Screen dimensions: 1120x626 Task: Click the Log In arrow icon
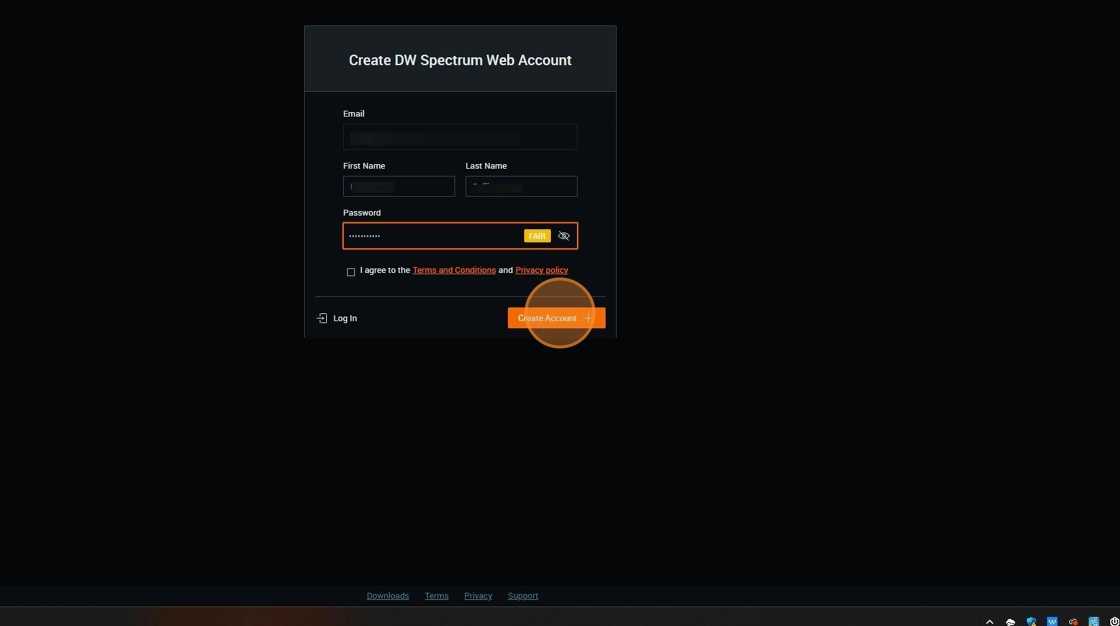pos(322,318)
